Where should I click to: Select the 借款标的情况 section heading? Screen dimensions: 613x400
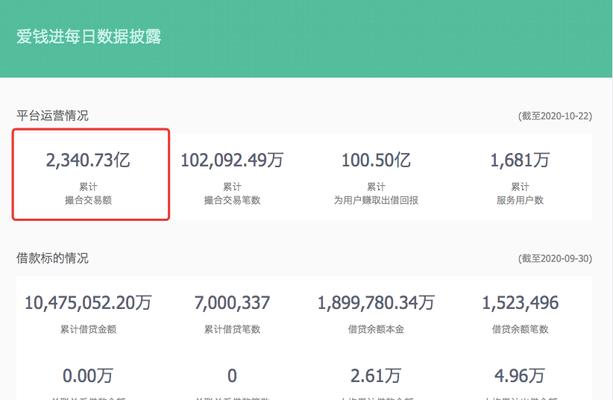[x=52, y=258]
